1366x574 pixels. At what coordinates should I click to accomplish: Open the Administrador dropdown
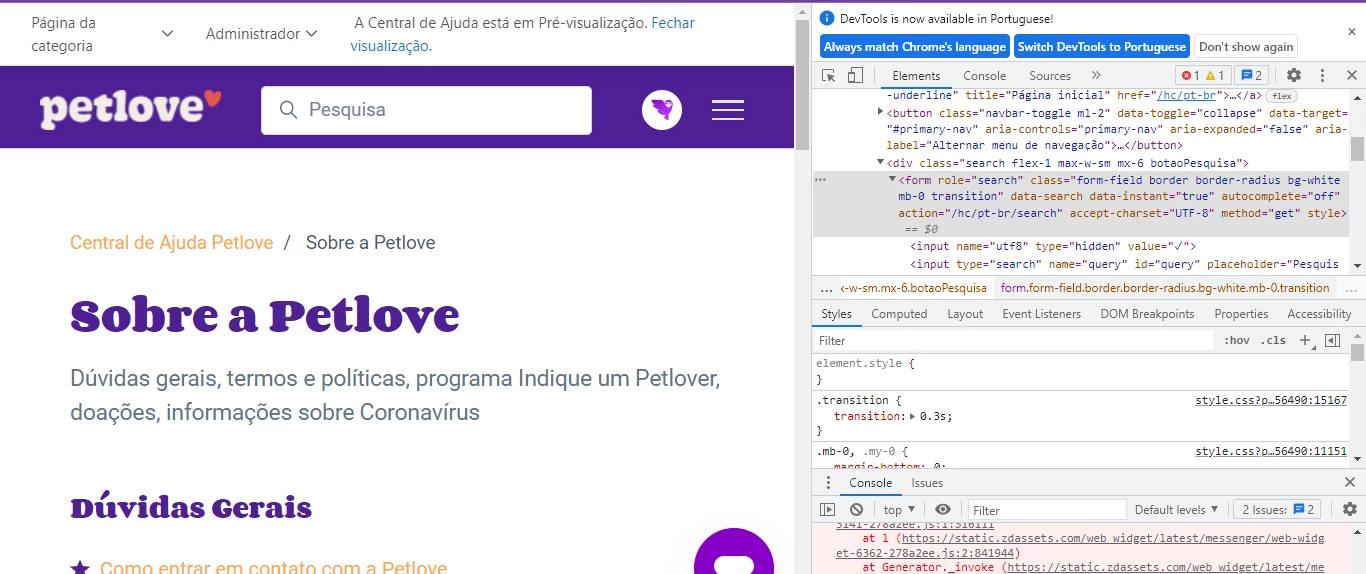click(x=261, y=34)
